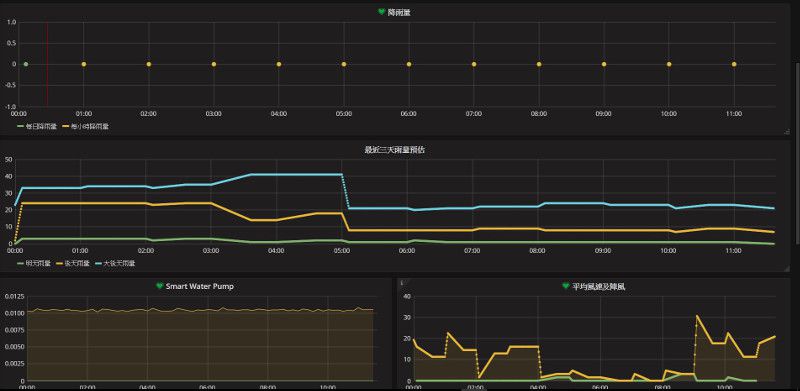Click the heart alert icon beside 平均風速及陣風
The width and height of the screenshot is (800, 391).
click(565, 286)
